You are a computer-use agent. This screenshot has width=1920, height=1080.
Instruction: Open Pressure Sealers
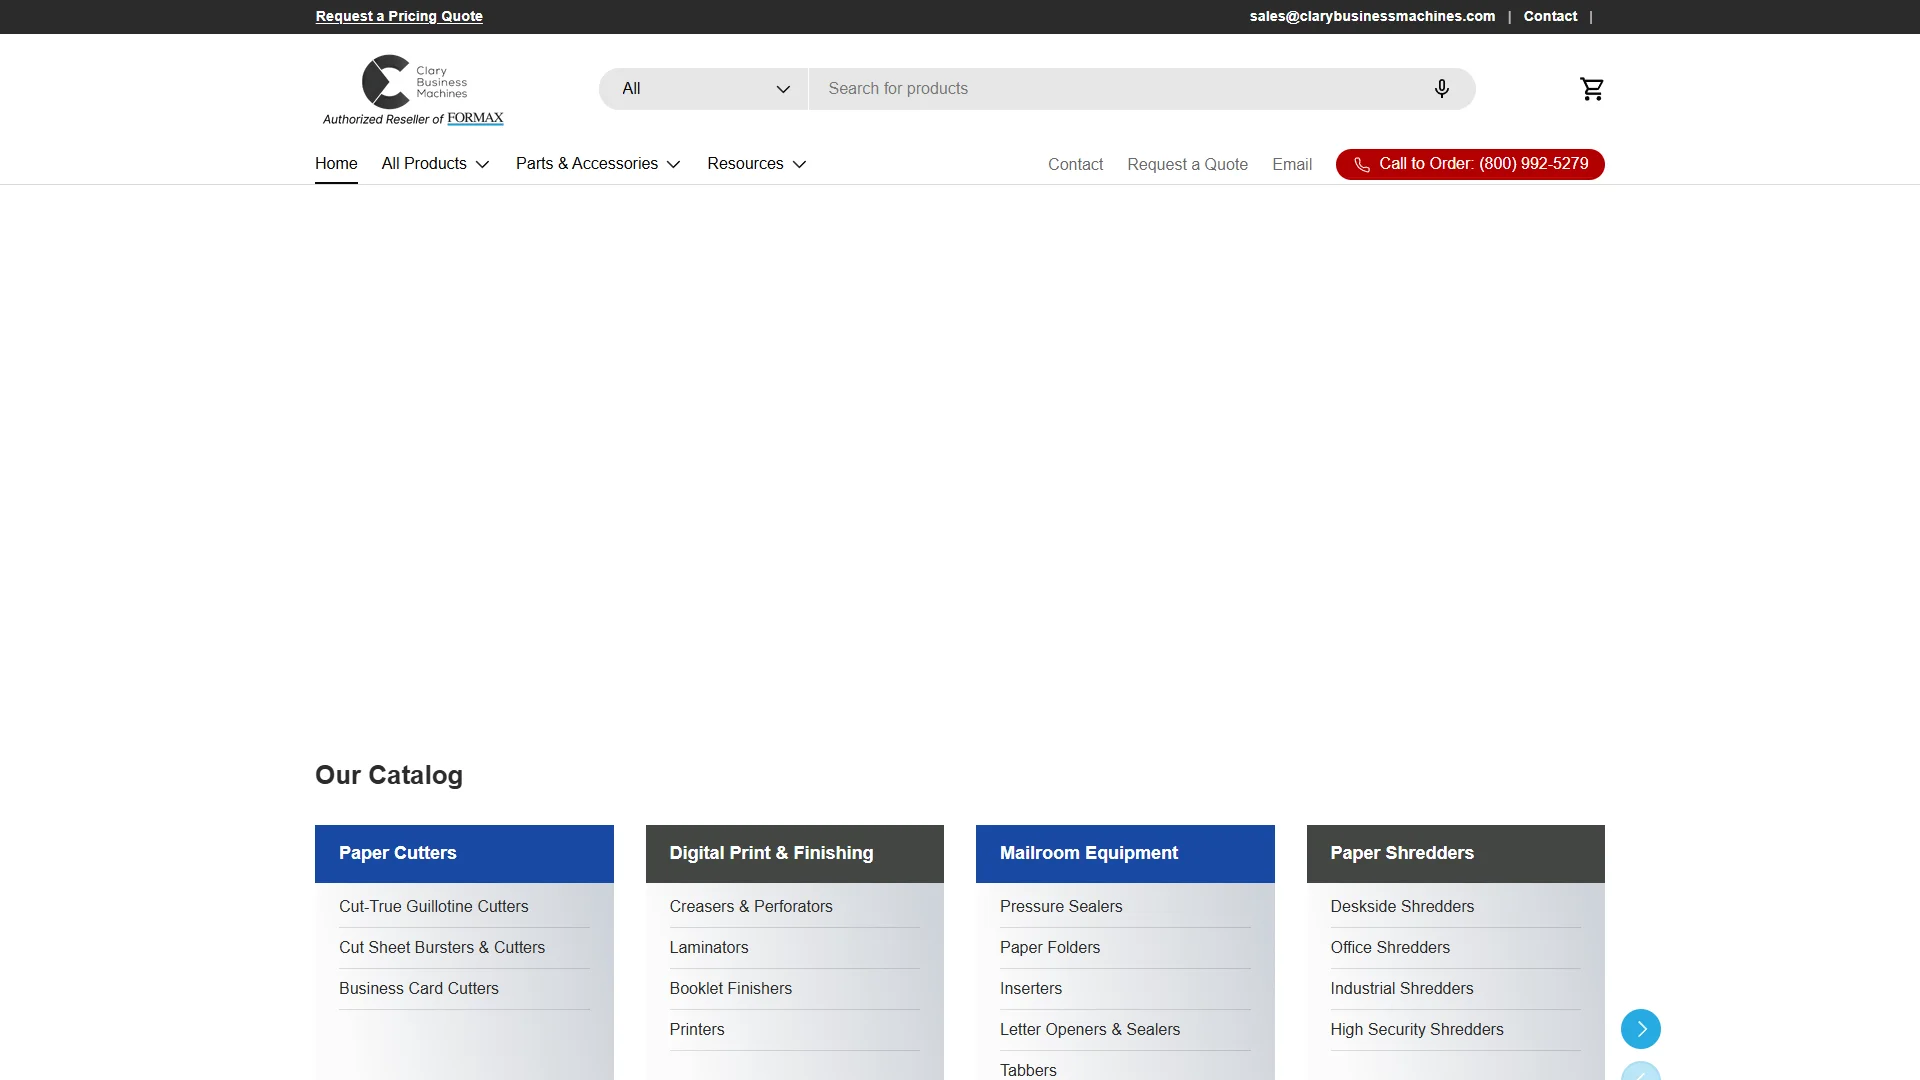point(1060,906)
